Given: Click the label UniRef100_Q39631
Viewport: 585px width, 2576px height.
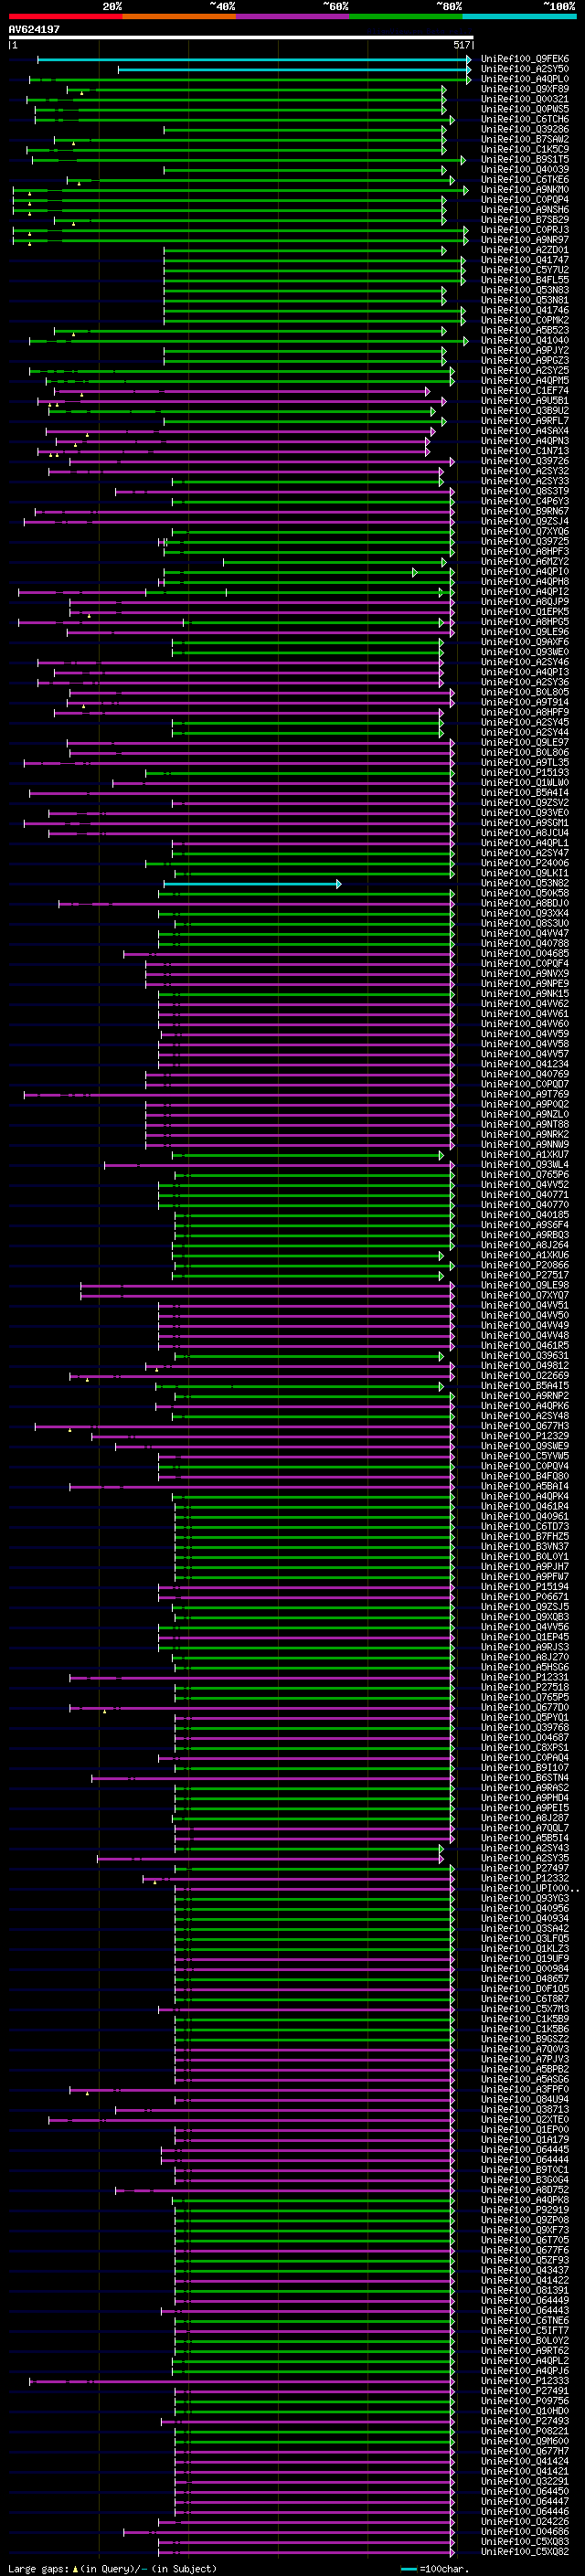Looking at the screenshot, I should coord(525,1356).
